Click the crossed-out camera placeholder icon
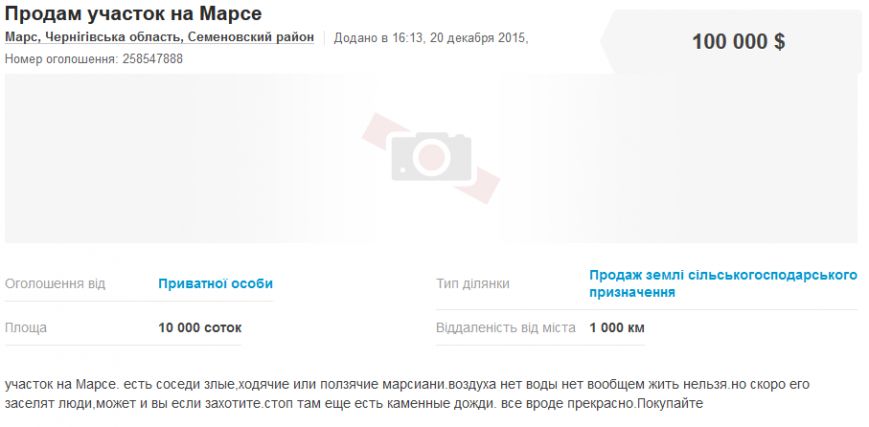 click(431, 158)
